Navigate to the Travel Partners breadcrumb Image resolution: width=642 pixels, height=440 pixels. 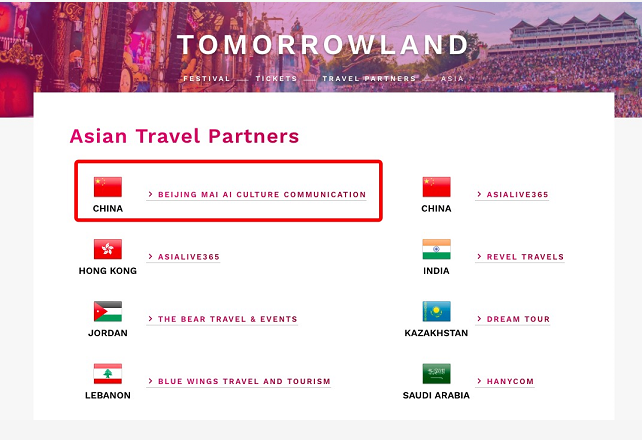[369, 78]
